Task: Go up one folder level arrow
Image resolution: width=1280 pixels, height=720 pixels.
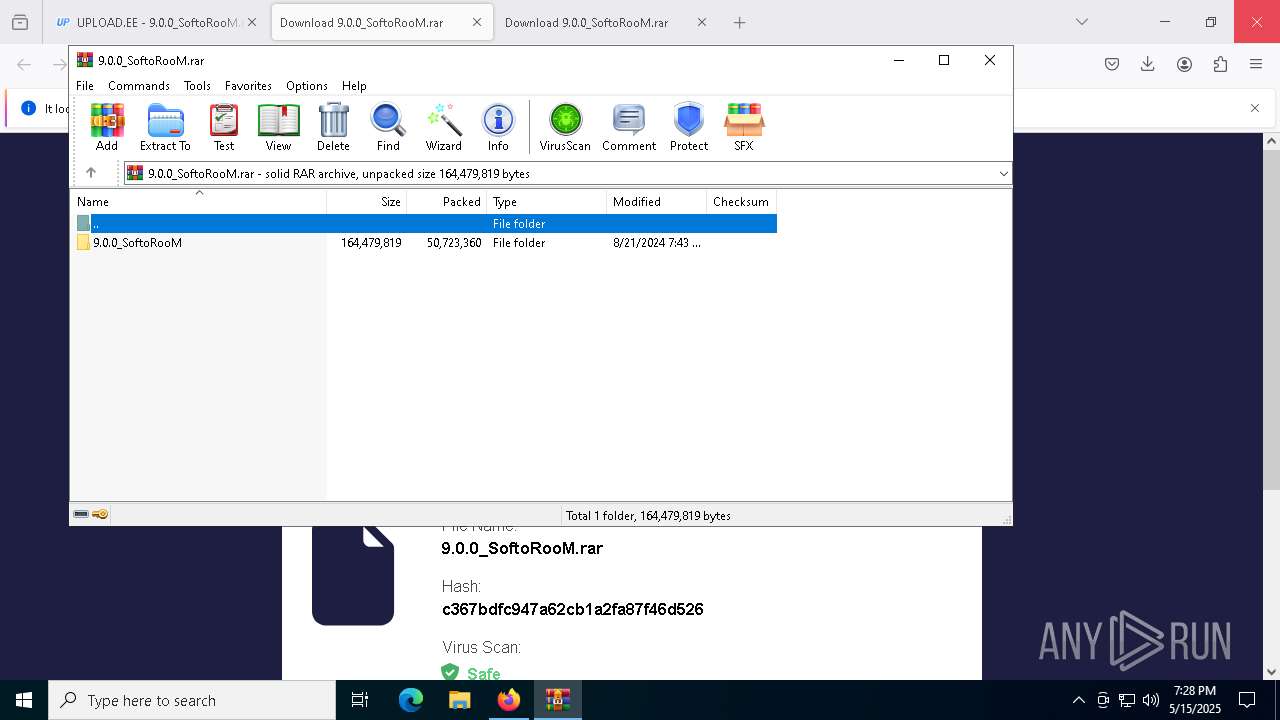Action: (91, 173)
